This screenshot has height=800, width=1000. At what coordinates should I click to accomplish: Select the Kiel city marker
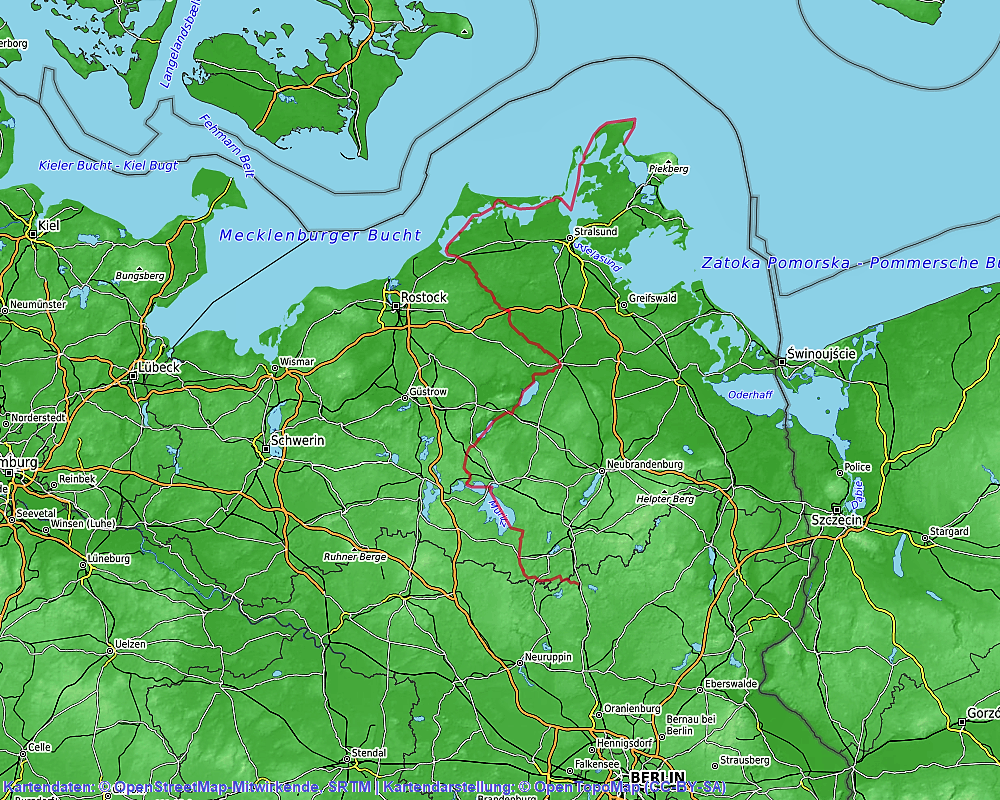click(x=33, y=233)
